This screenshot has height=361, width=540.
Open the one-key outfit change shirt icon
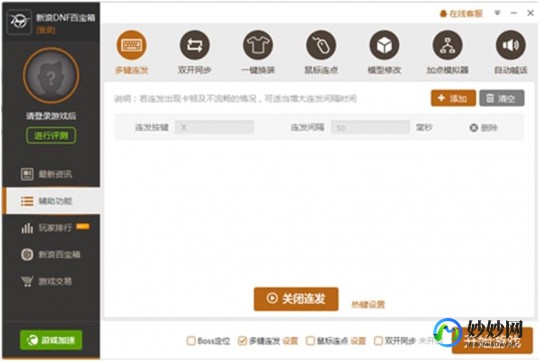pos(258,45)
